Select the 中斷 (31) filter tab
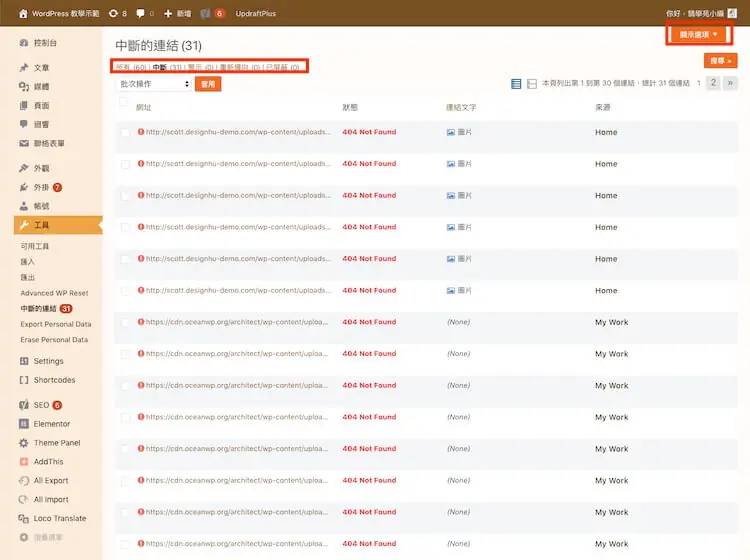The height and width of the screenshot is (560, 750). coord(167,67)
